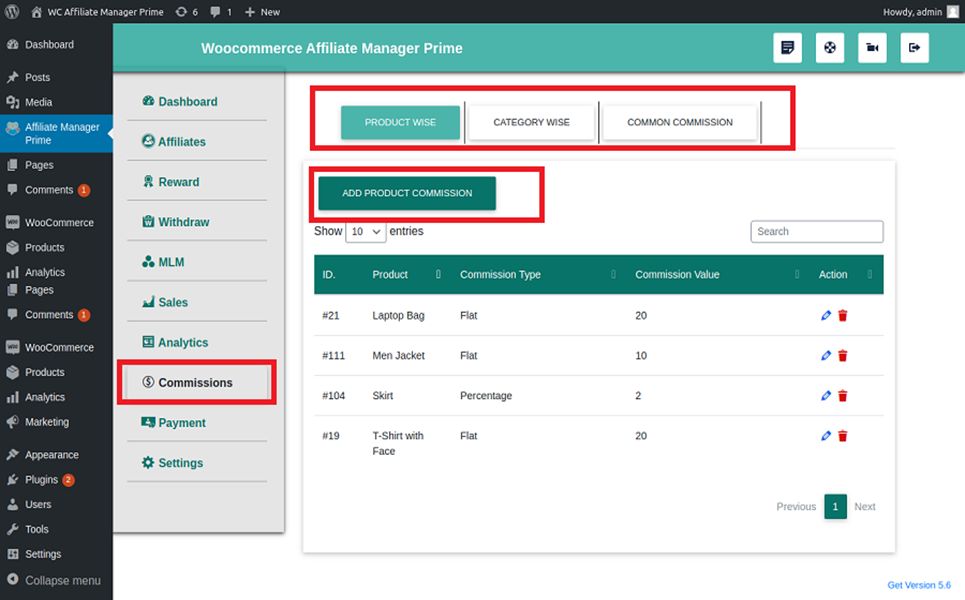Sort table by Product column
This screenshot has width=965, height=600.
point(404,274)
